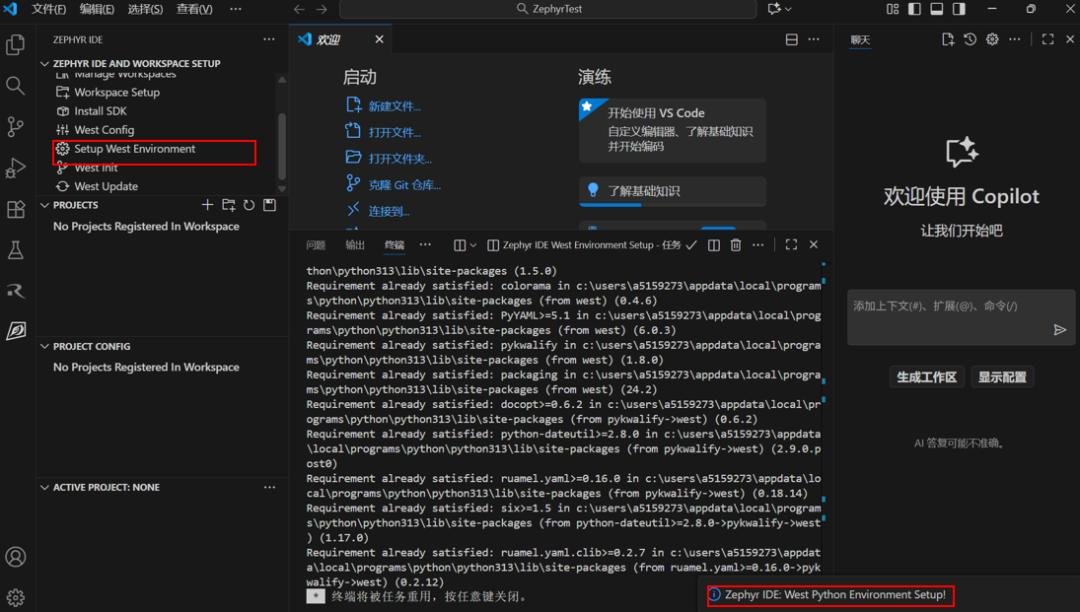Run Setup West Environment
The image size is (1080, 612).
135,149
